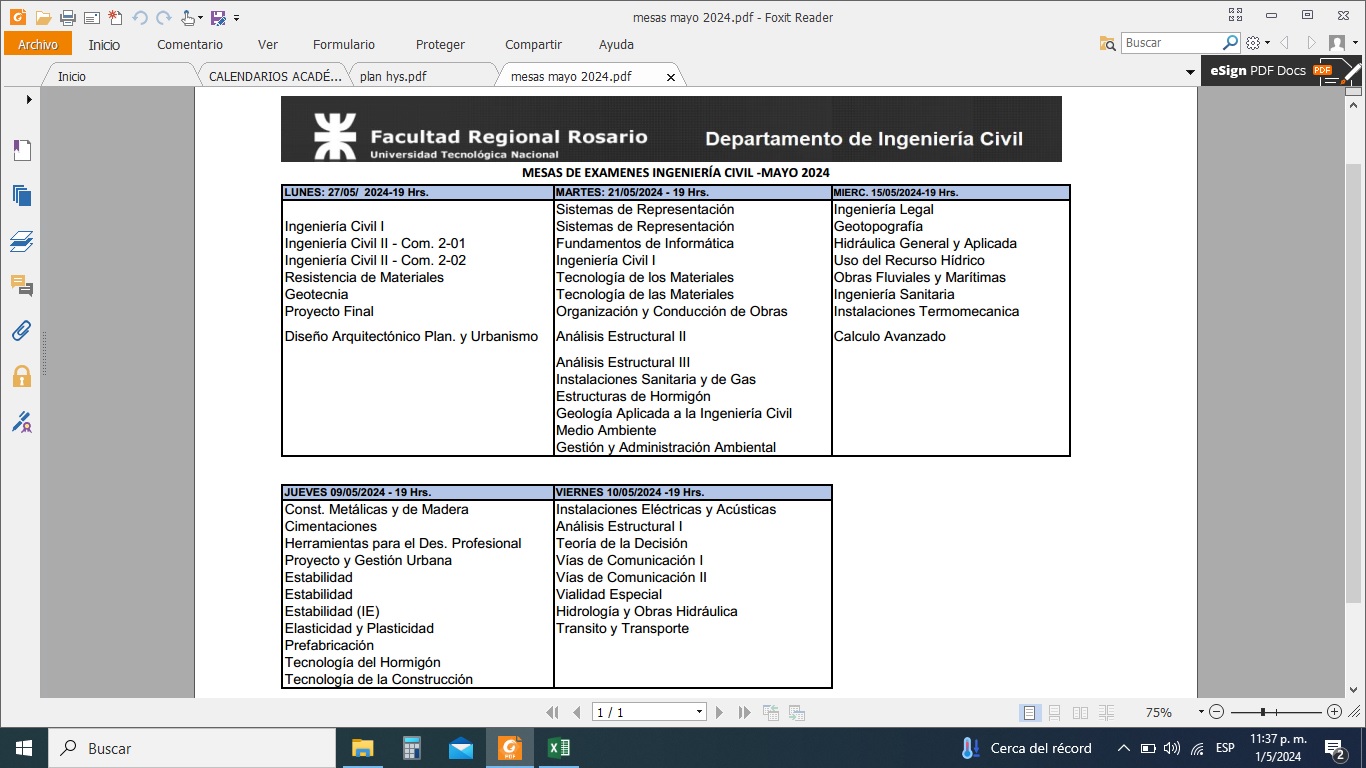Viewport: 1366px width, 768px height.
Task: Open the user account profile icon
Action: (1337, 43)
